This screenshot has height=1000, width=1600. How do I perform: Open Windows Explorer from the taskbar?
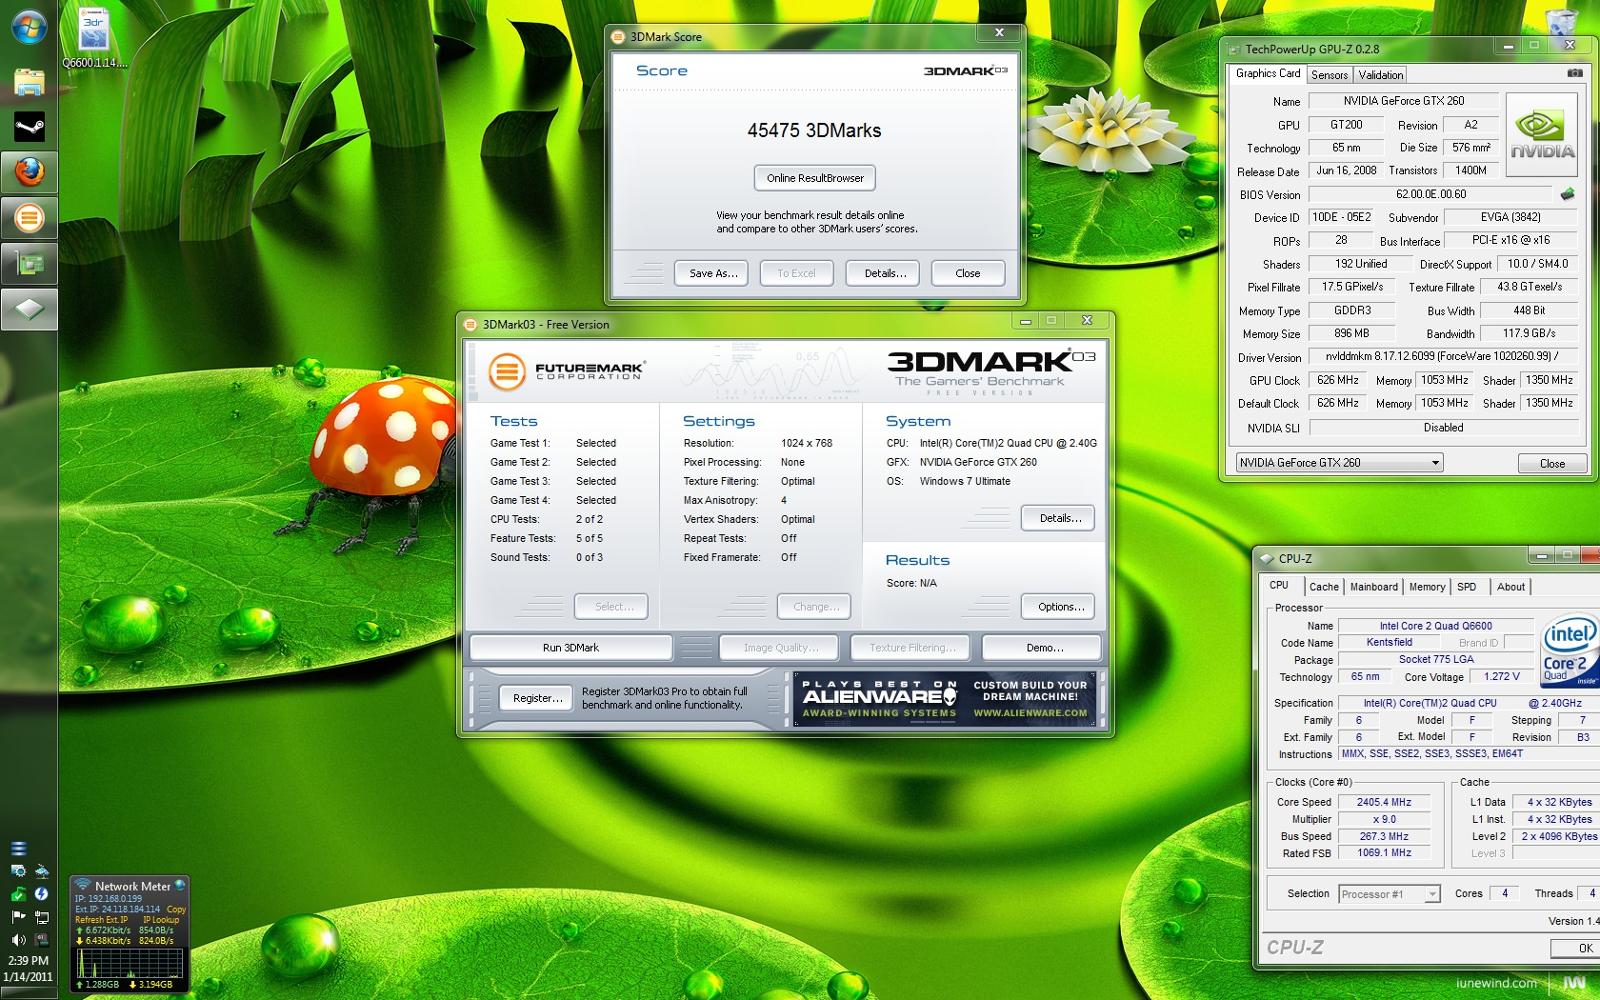click(x=28, y=81)
